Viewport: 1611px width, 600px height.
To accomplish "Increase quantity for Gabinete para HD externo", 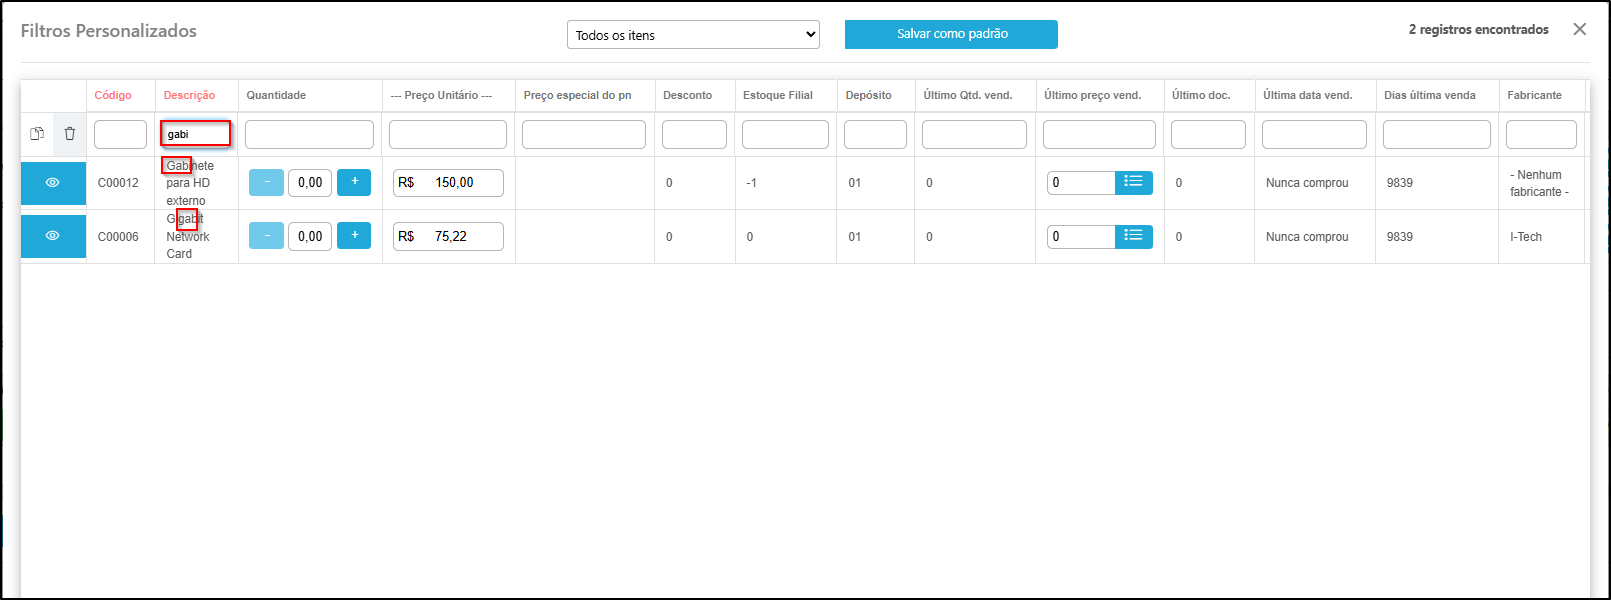I will [354, 182].
